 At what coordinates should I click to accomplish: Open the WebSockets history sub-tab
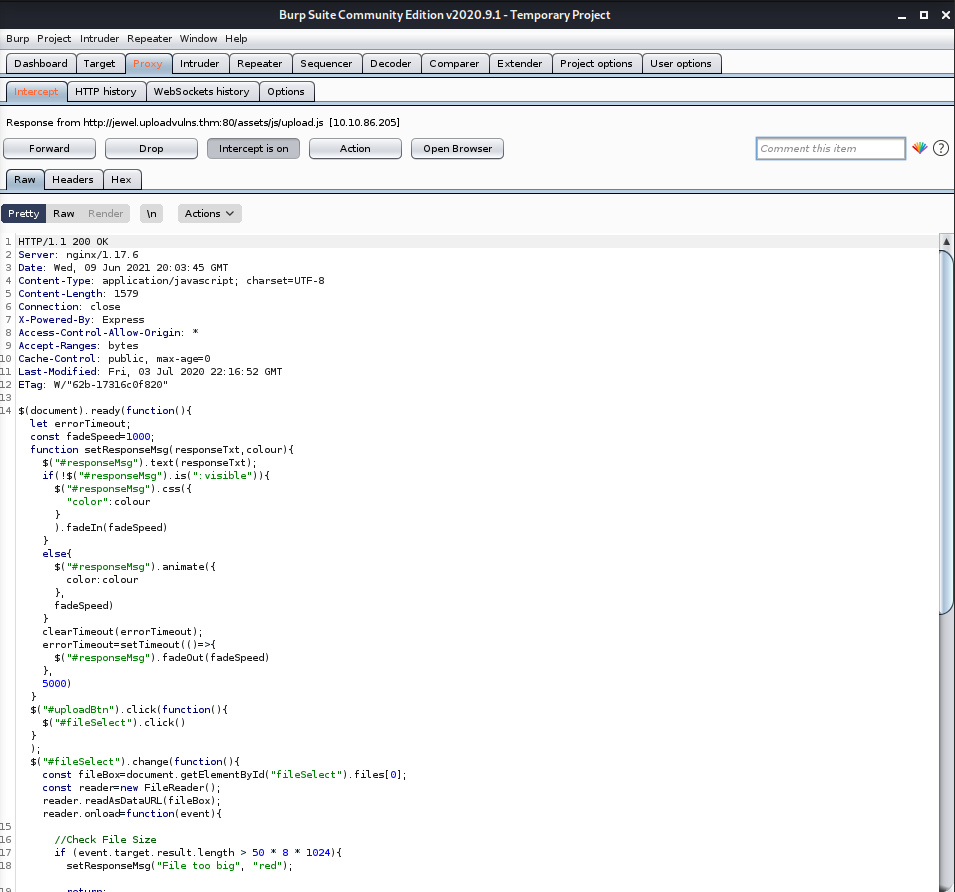click(202, 91)
